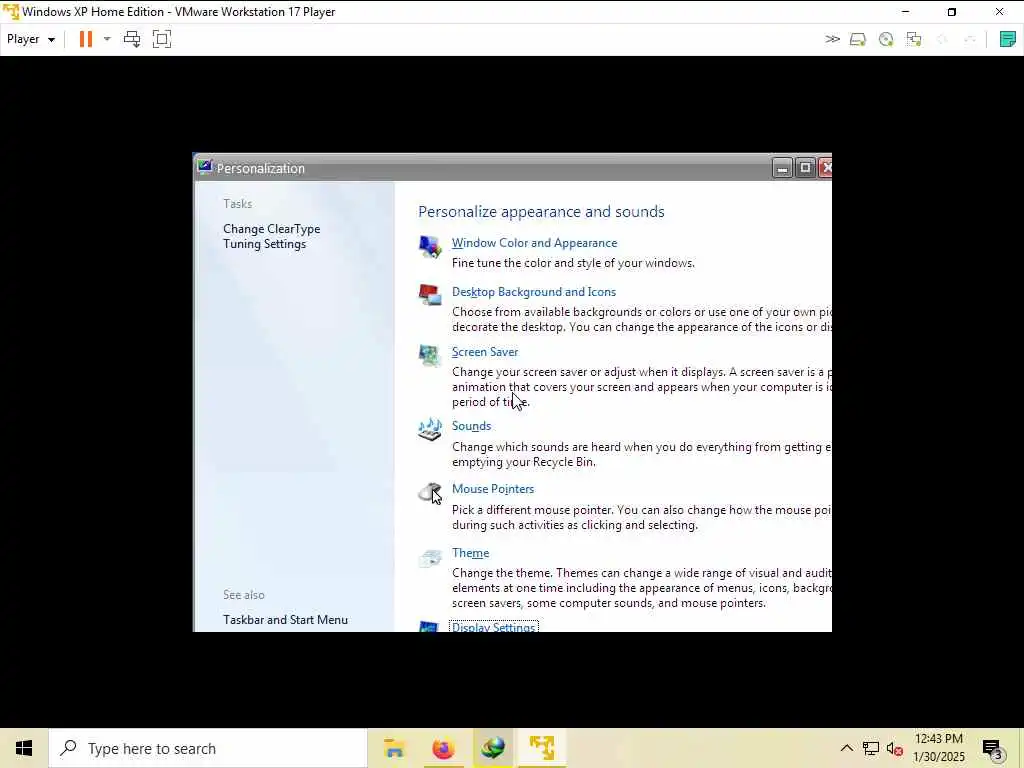The image size is (1024, 768).
Task: Click the Personalization window title icon
Action: point(204,167)
